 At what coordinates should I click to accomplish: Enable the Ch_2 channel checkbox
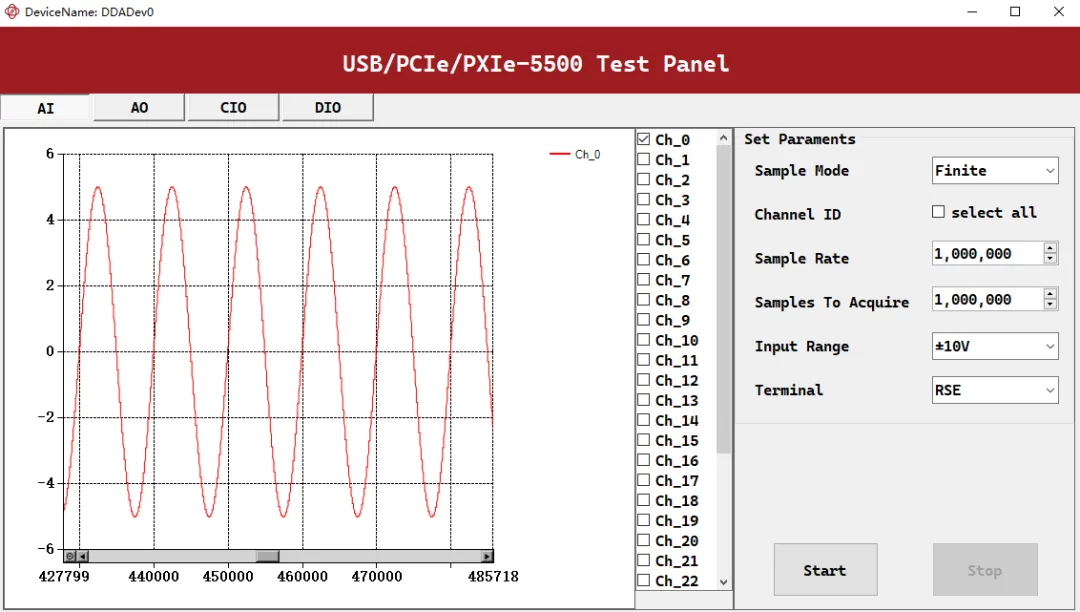(643, 179)
